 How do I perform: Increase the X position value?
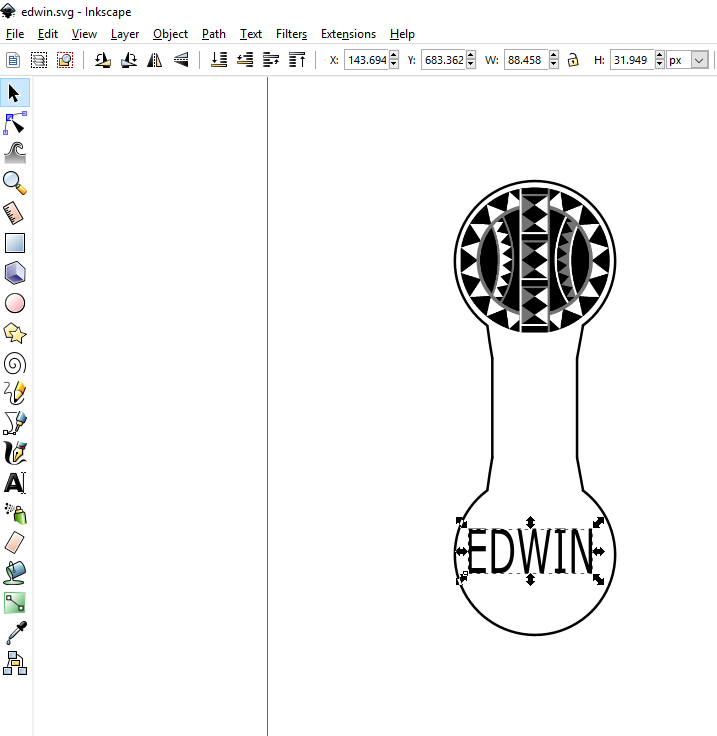394,55
